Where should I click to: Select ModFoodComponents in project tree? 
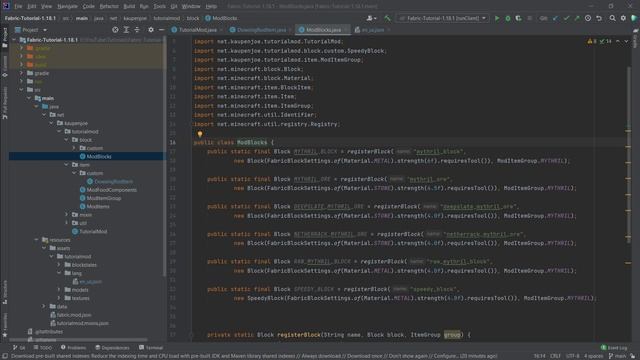111,190
